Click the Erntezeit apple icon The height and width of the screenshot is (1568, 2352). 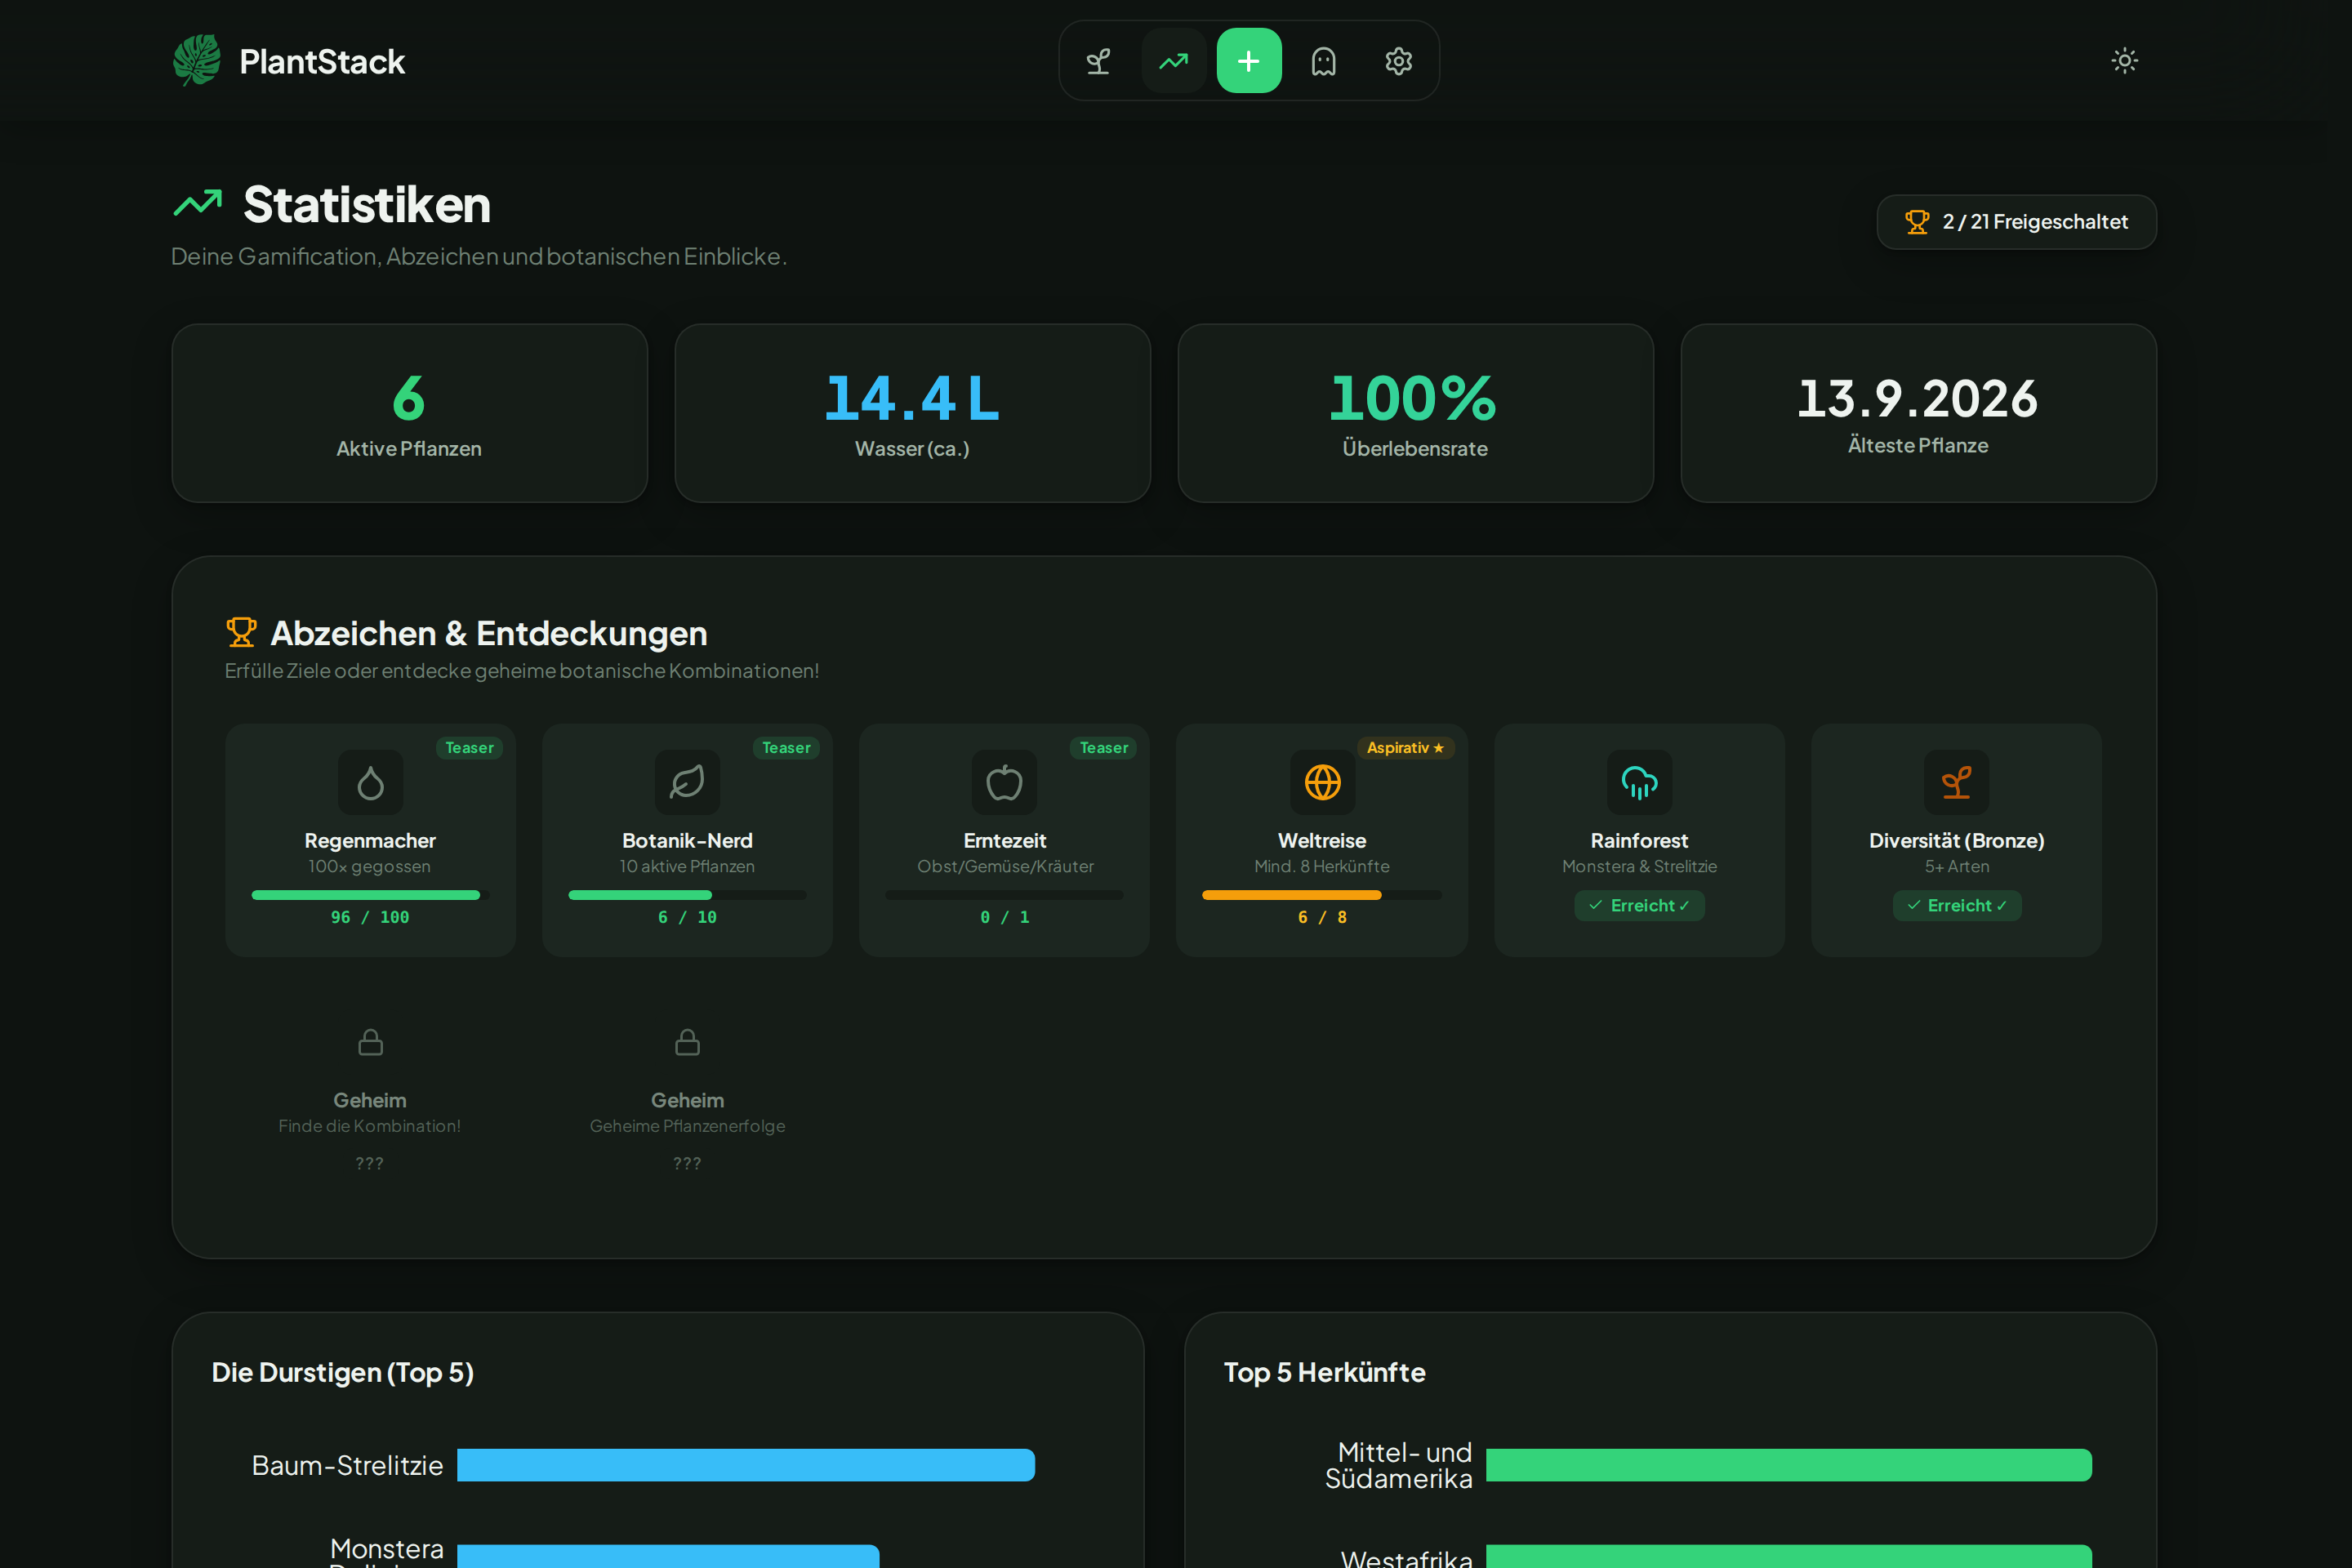[x=1004, y=782]
